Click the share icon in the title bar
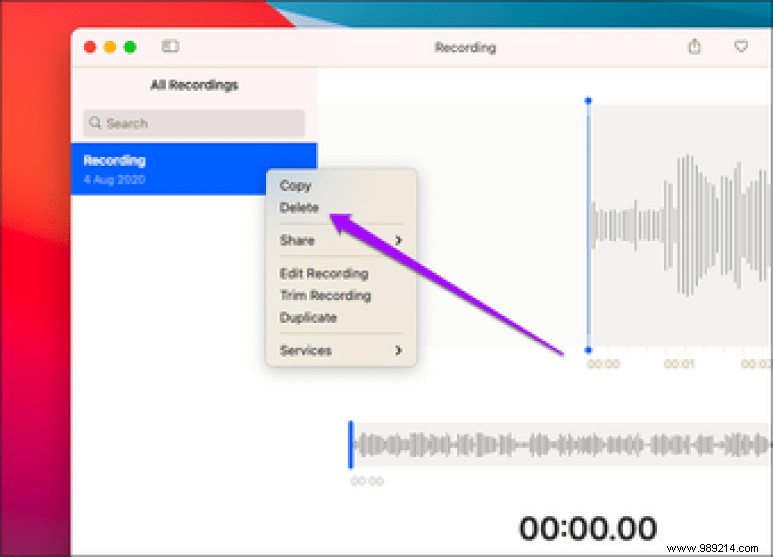This screenshot has width=773, height=557. (x=694, y=46)
